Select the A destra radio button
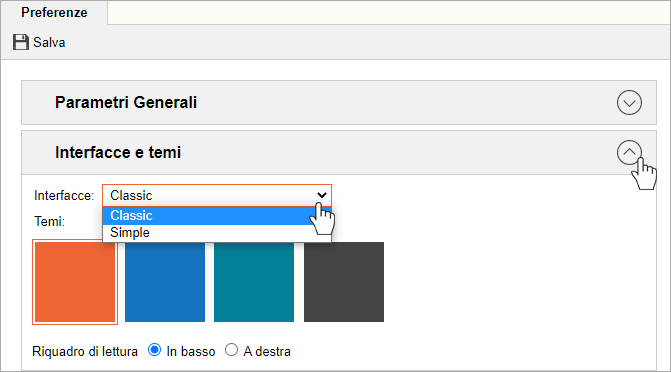 pyautogui.click(x=232, y=350)
